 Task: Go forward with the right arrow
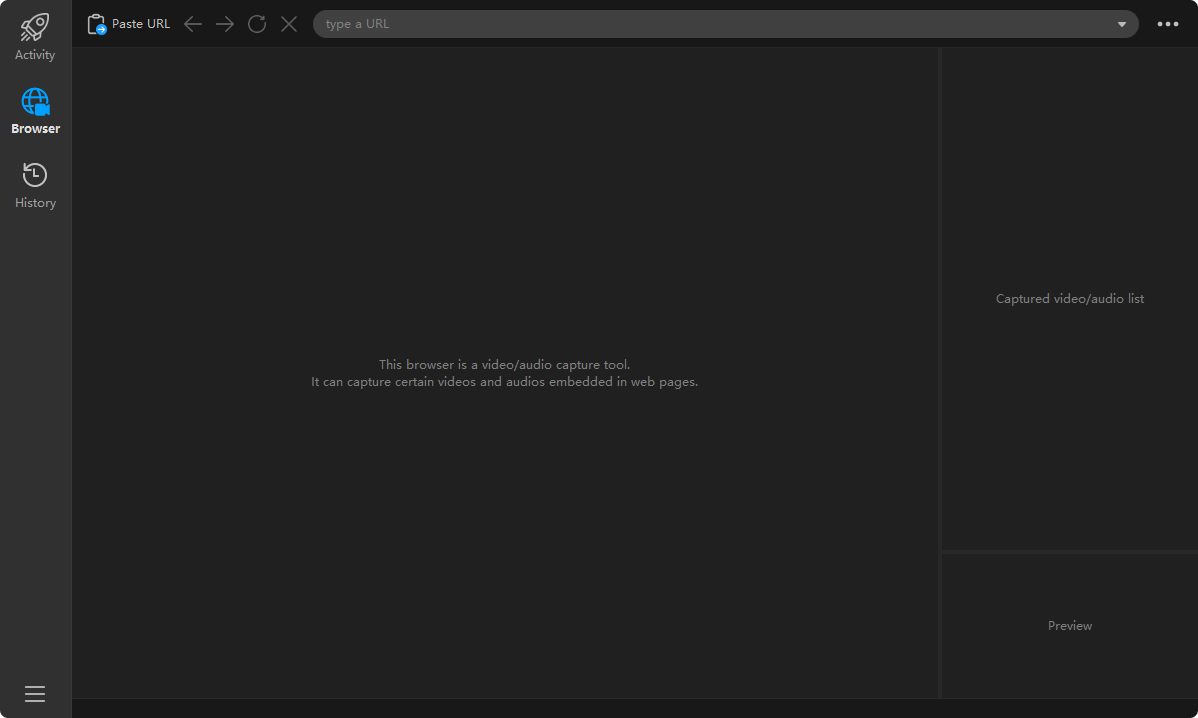(225, 24)
